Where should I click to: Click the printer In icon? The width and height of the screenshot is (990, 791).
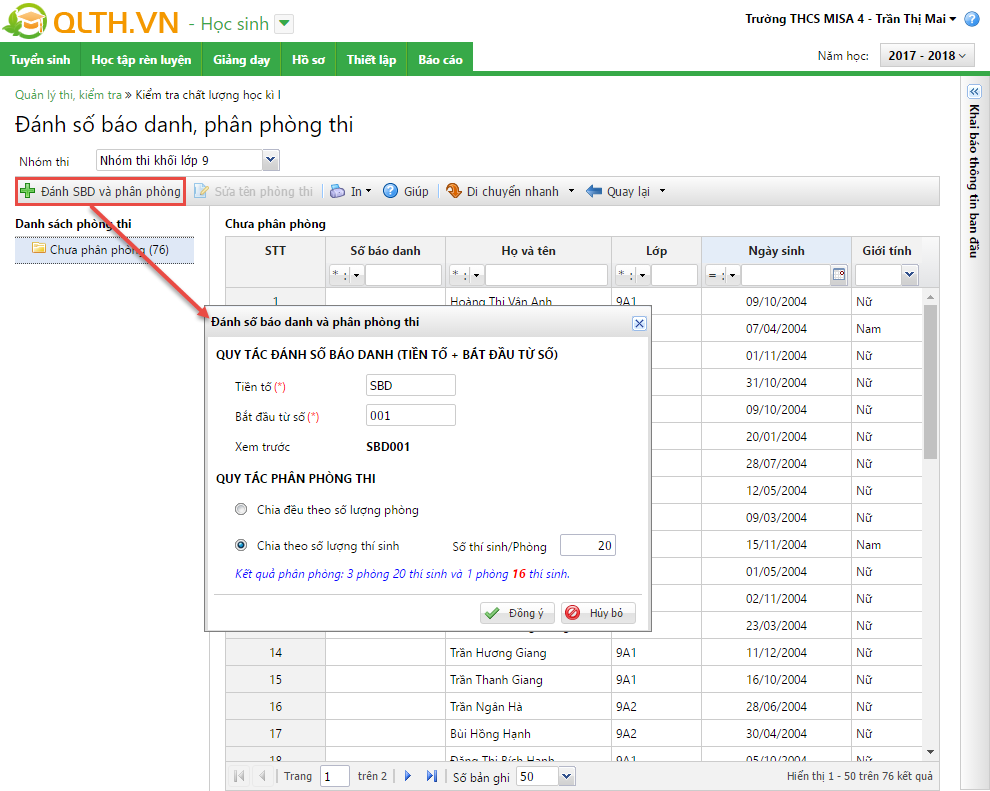click(x=338, y=191)
